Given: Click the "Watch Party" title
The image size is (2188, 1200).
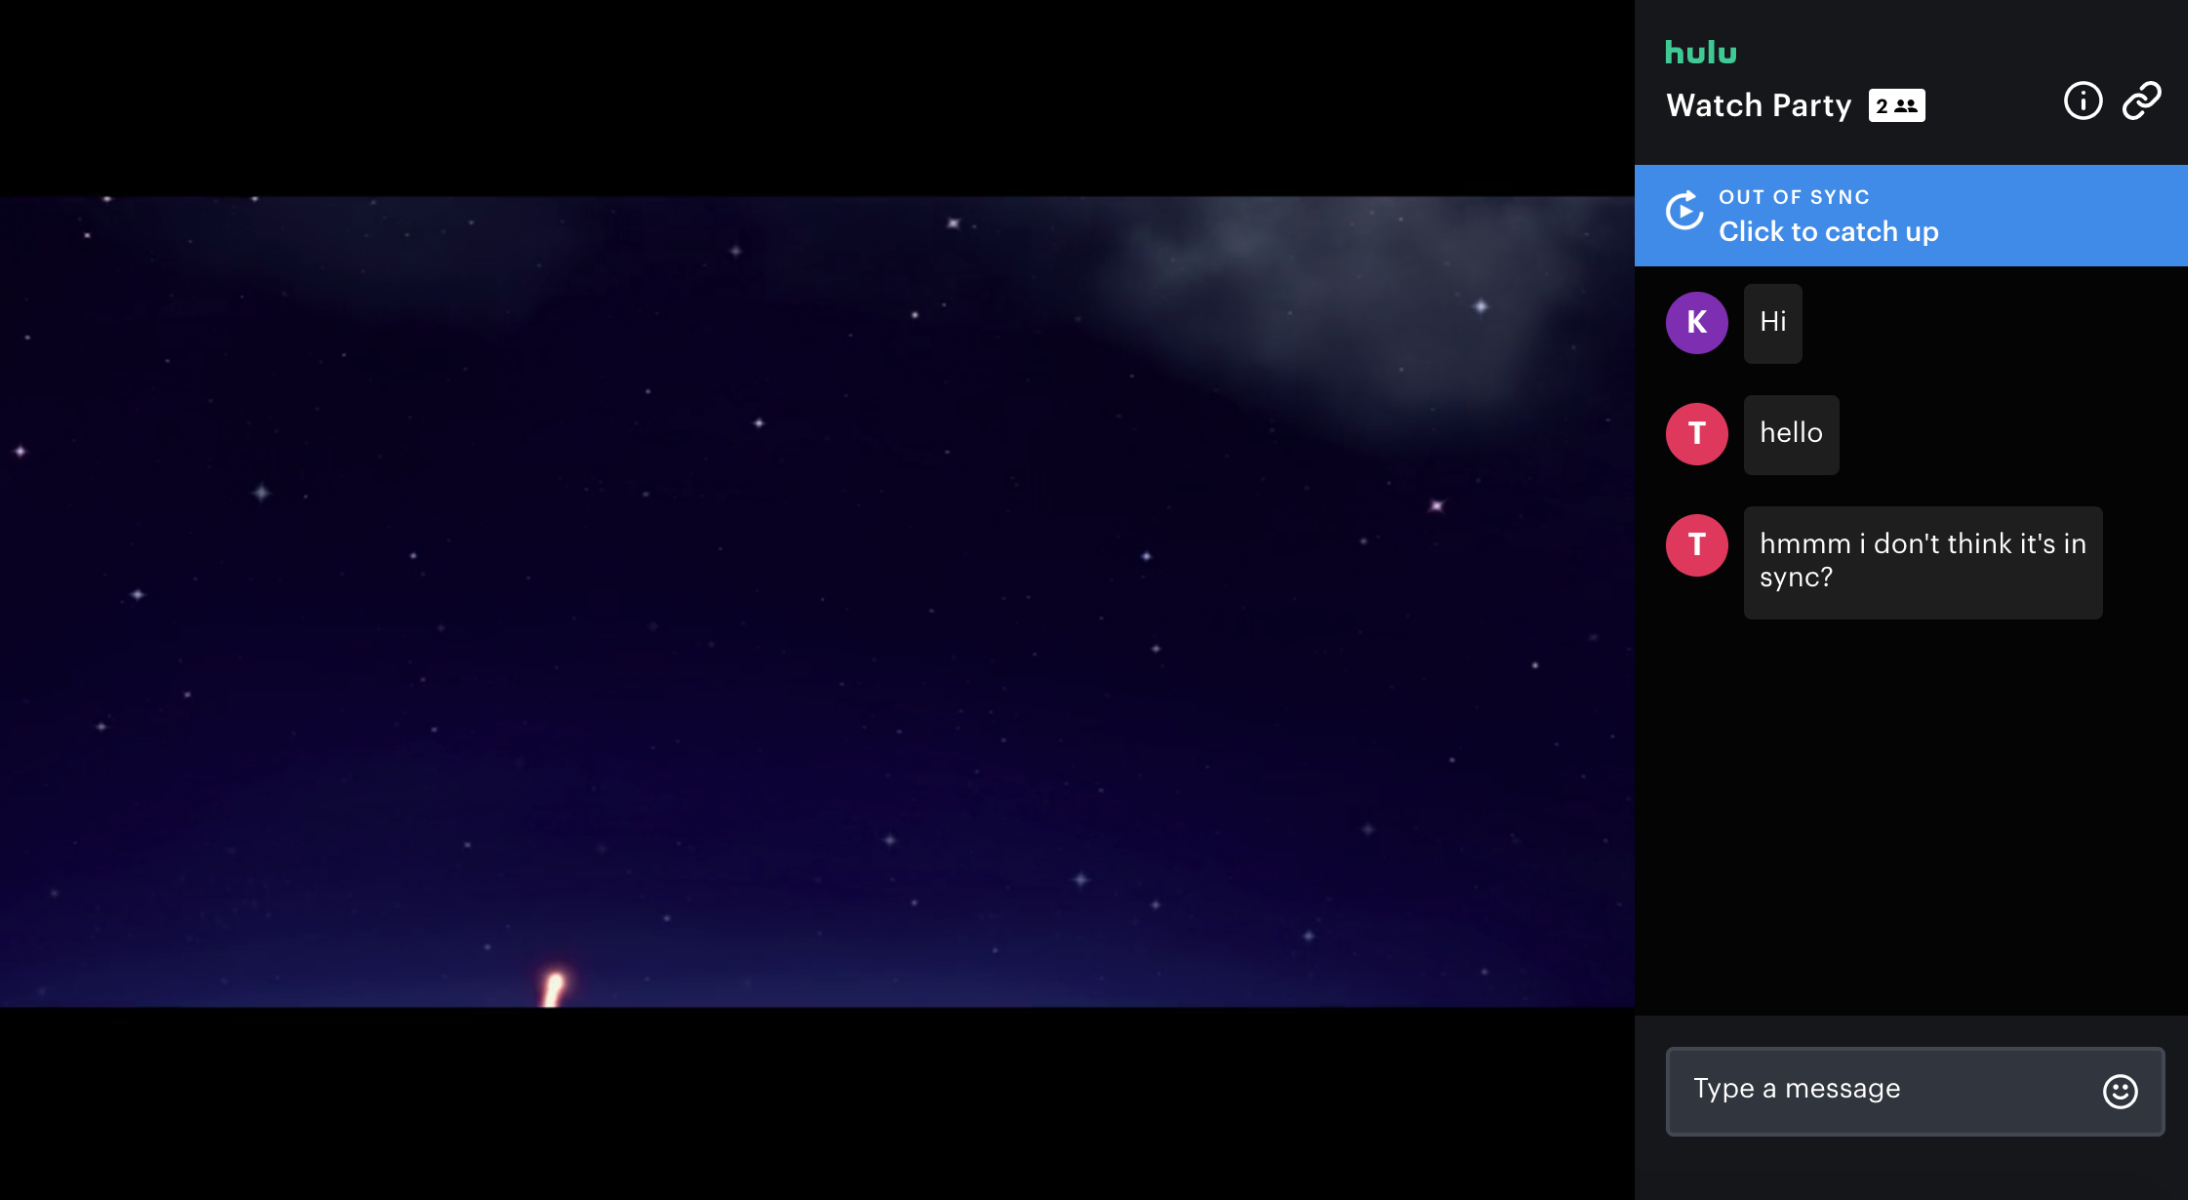Looking at the screenshot, I should click(x=1758, y=105).
